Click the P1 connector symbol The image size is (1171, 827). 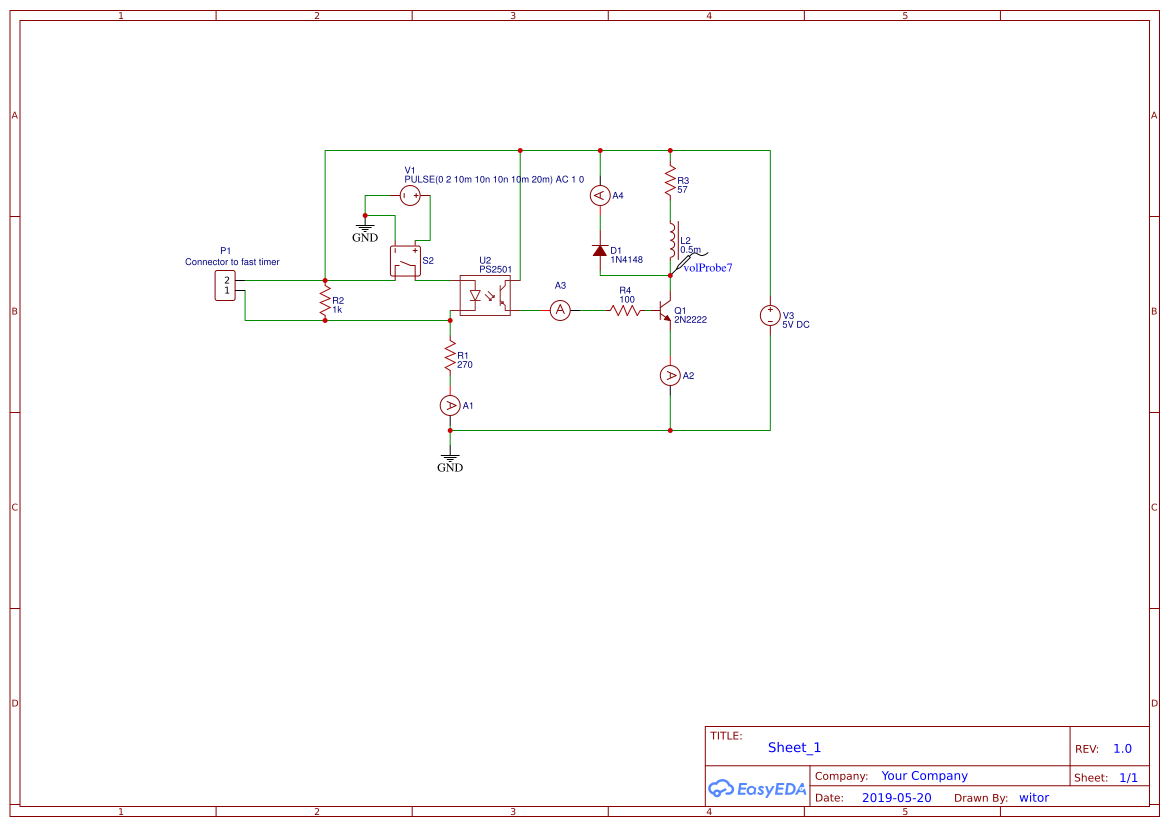tap(226, 286)
